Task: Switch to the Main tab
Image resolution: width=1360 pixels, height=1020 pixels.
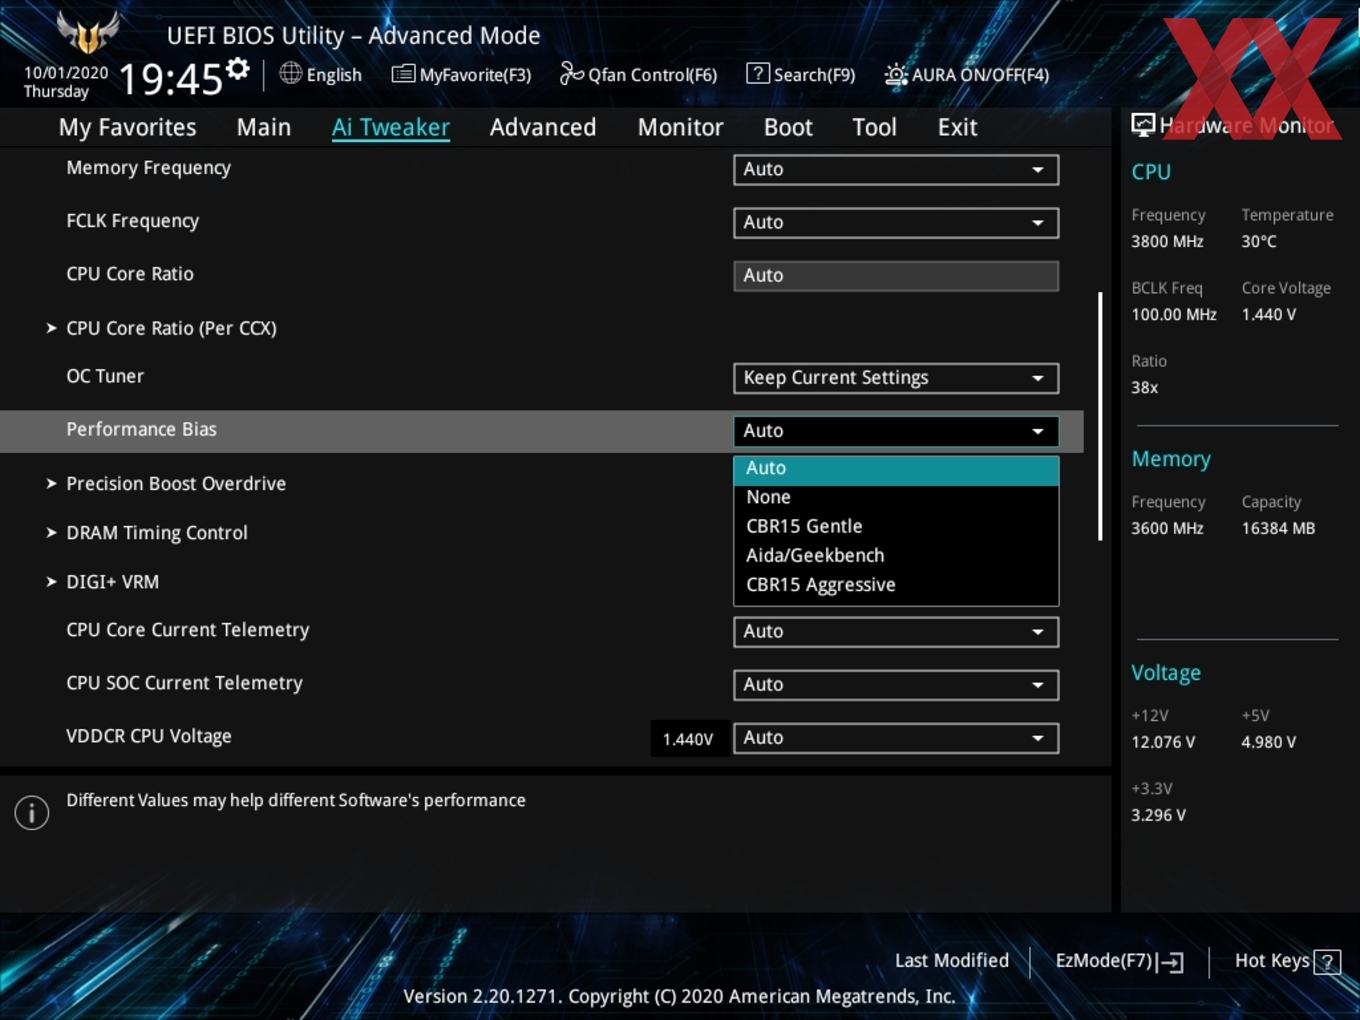Action: pos(264,127)
